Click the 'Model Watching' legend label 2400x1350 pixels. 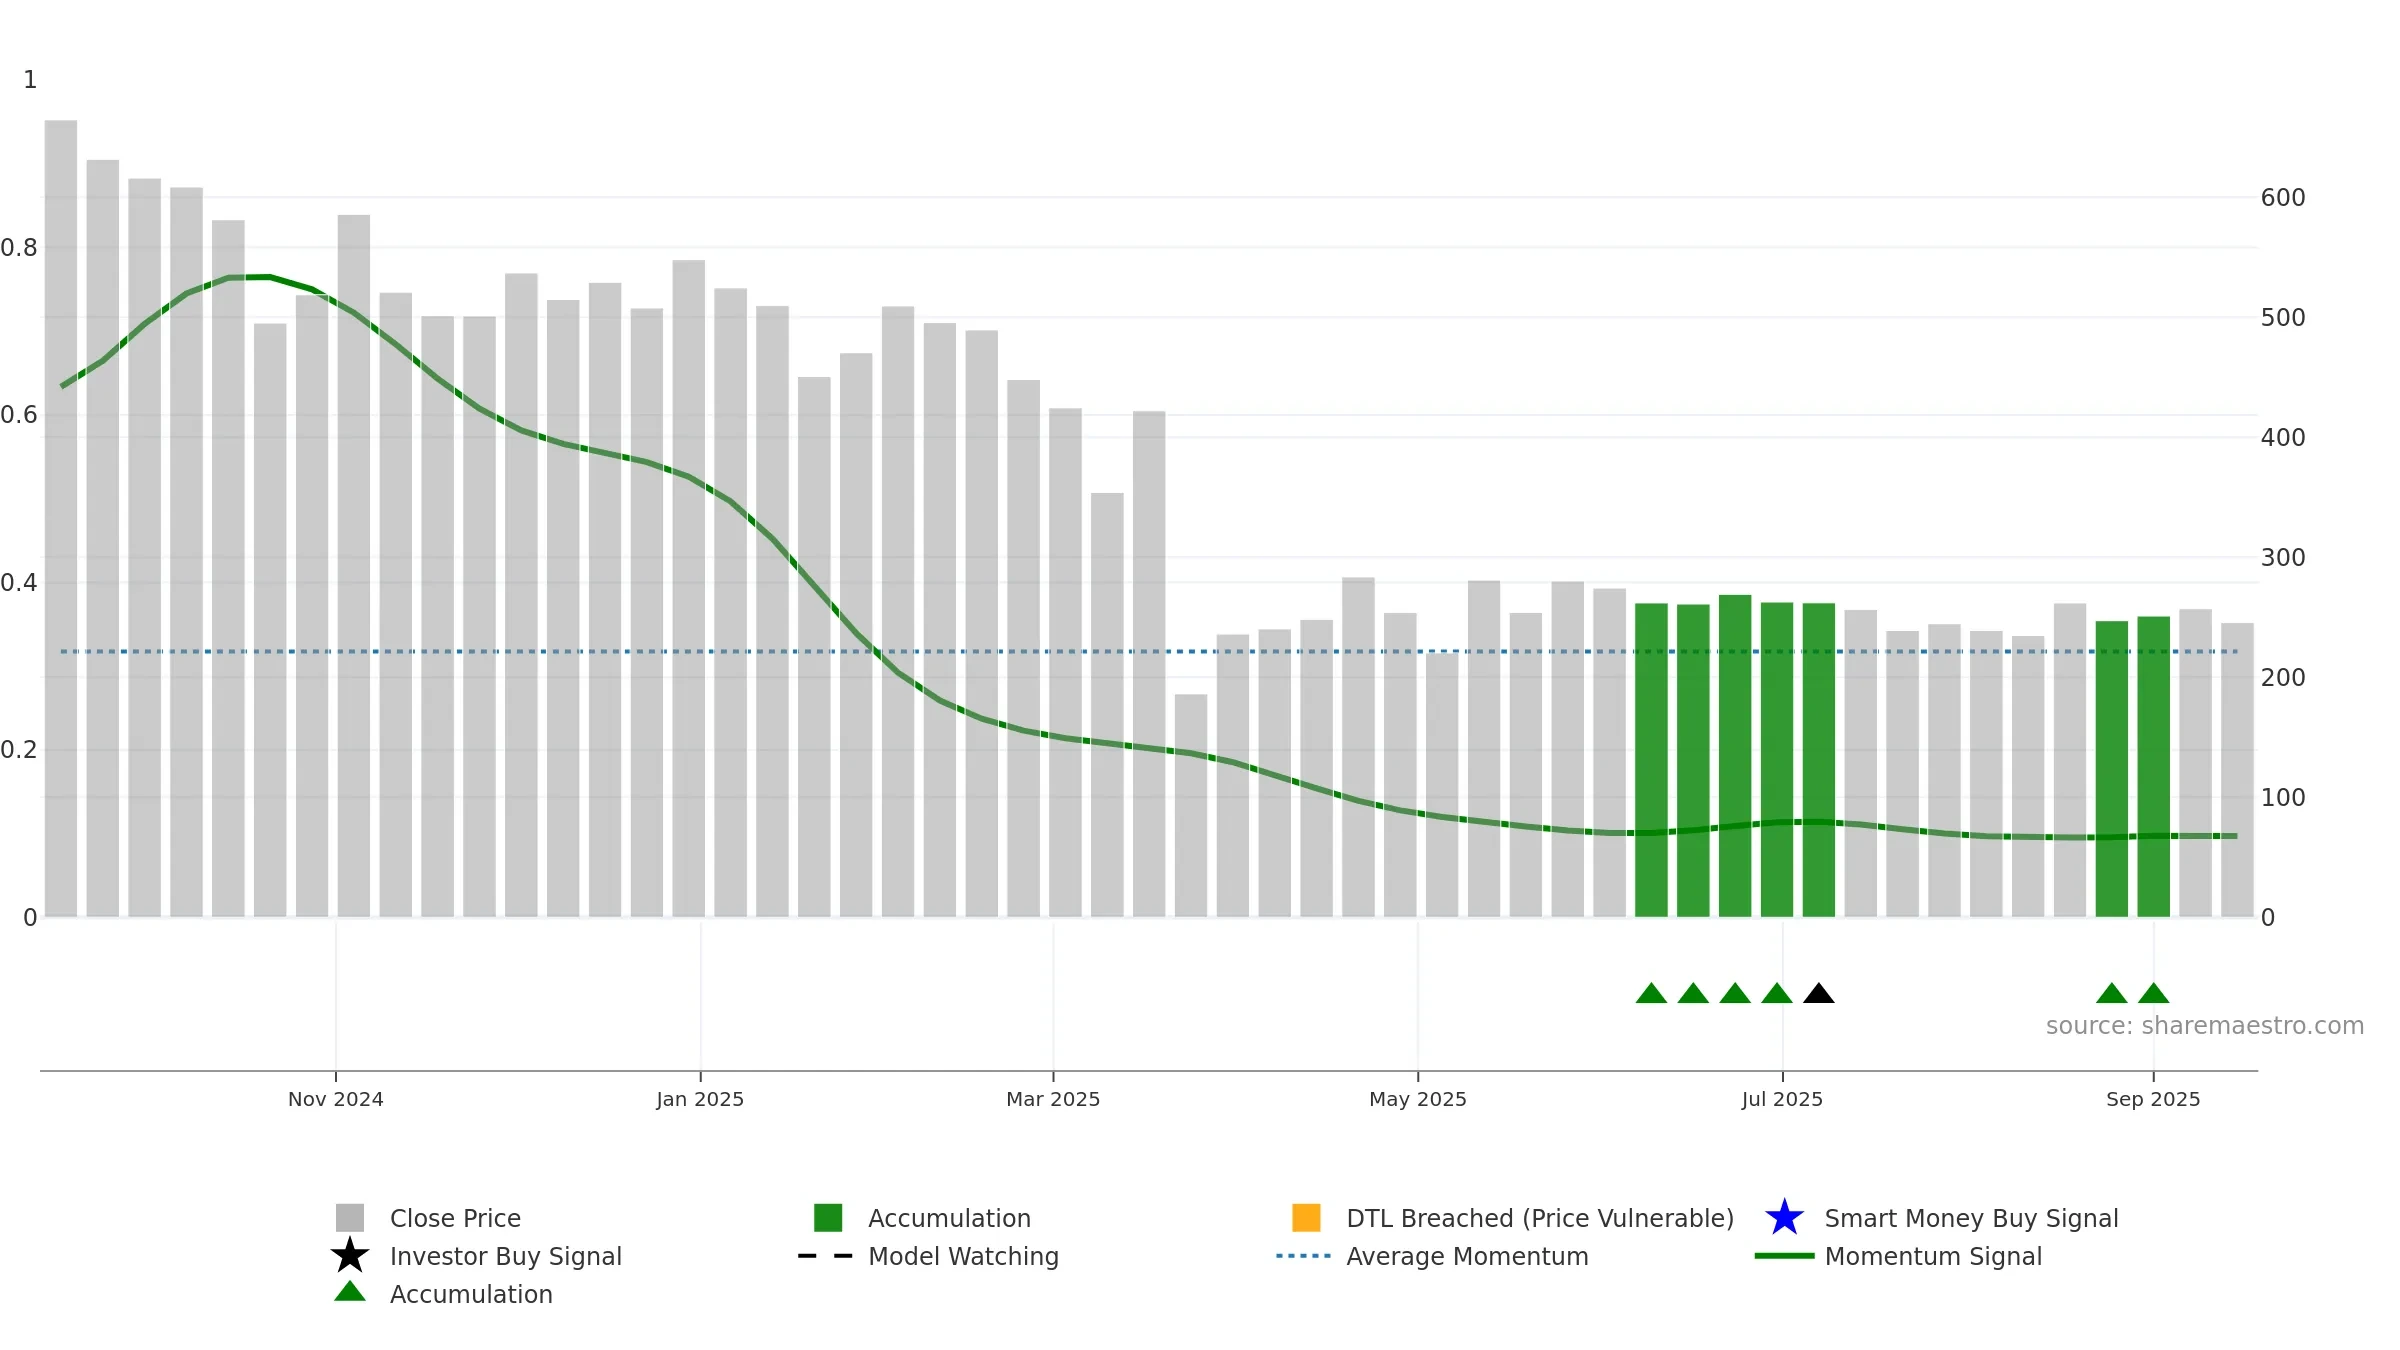(963, 1256)
